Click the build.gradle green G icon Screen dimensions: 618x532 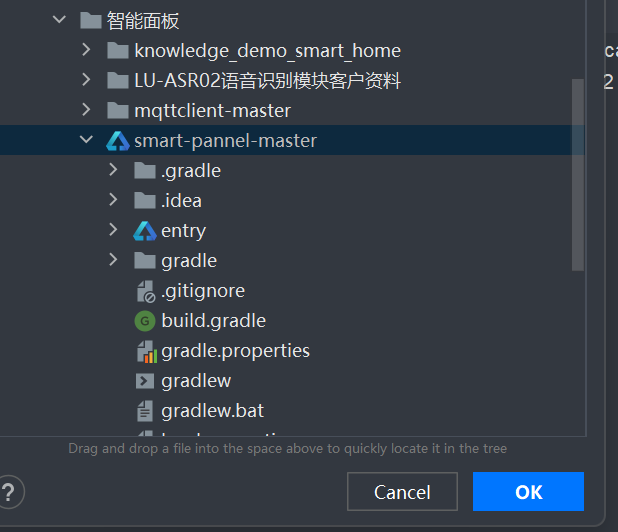[x=145, y=321]
